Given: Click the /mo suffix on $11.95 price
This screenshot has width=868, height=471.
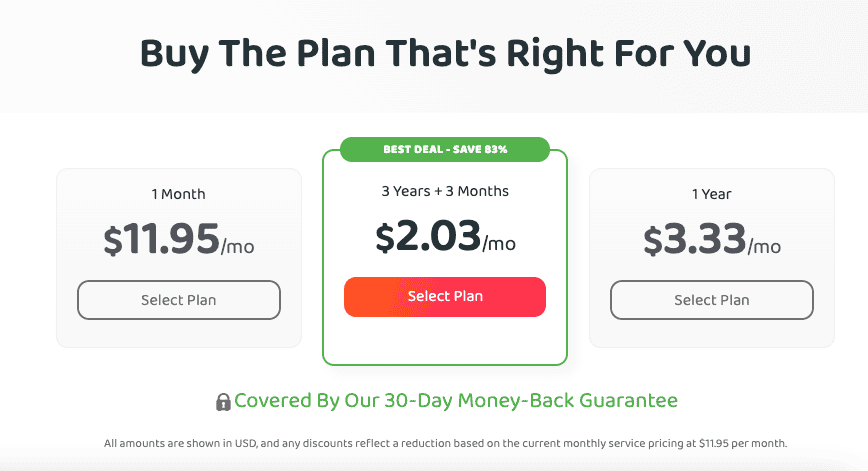Looking at the screenshot, I should [237, 247].
